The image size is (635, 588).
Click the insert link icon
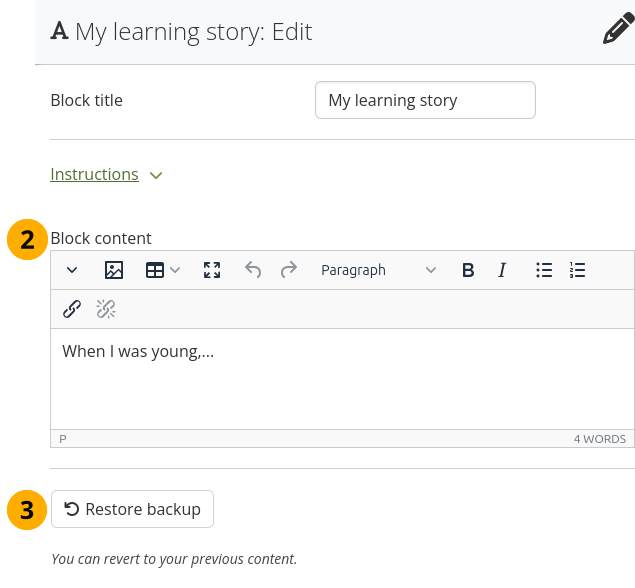coord(72,309)
